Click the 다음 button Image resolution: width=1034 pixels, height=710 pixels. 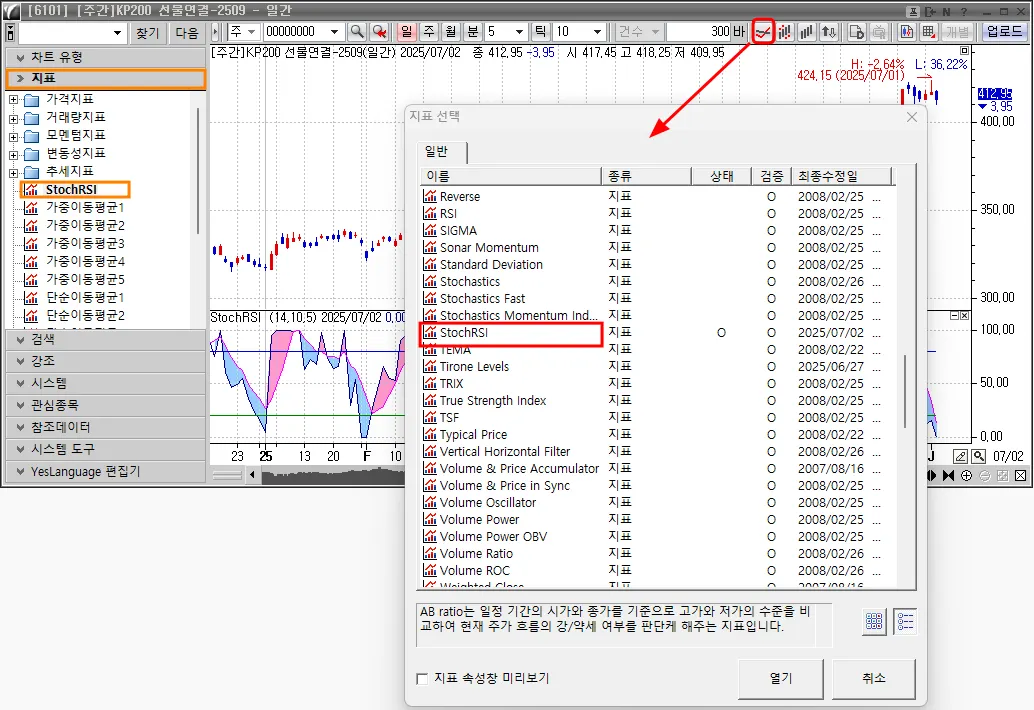tap(187, 32)
